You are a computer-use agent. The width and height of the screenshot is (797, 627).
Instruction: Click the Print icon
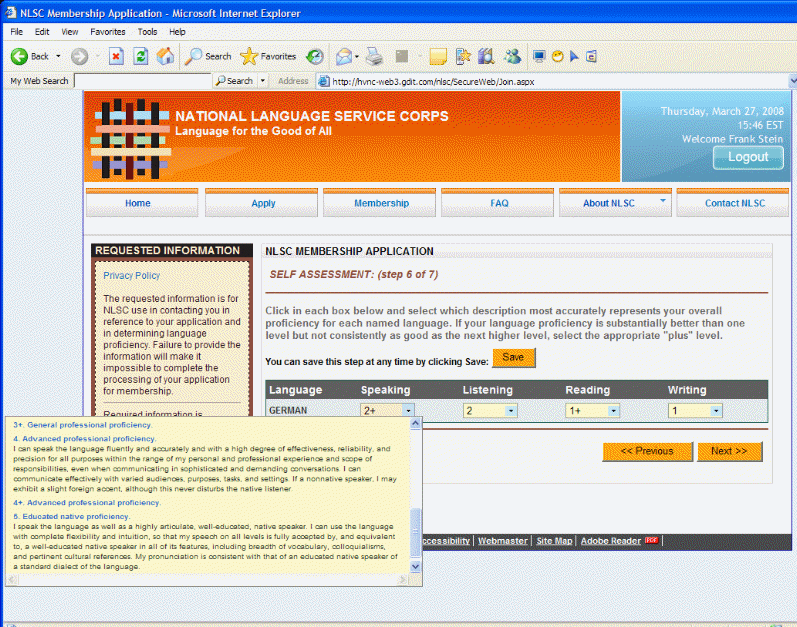[375, 56]
